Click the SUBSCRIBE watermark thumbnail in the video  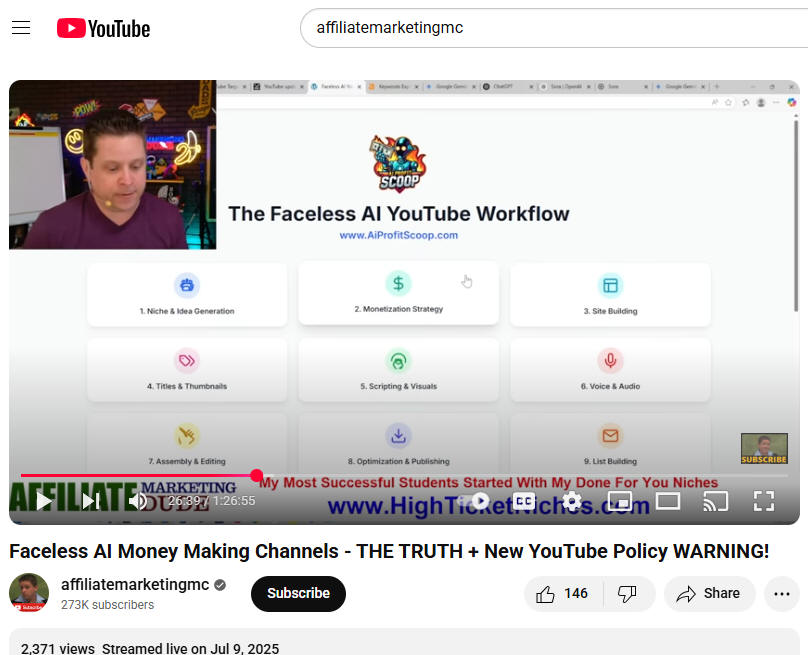(x=764, y=449)
